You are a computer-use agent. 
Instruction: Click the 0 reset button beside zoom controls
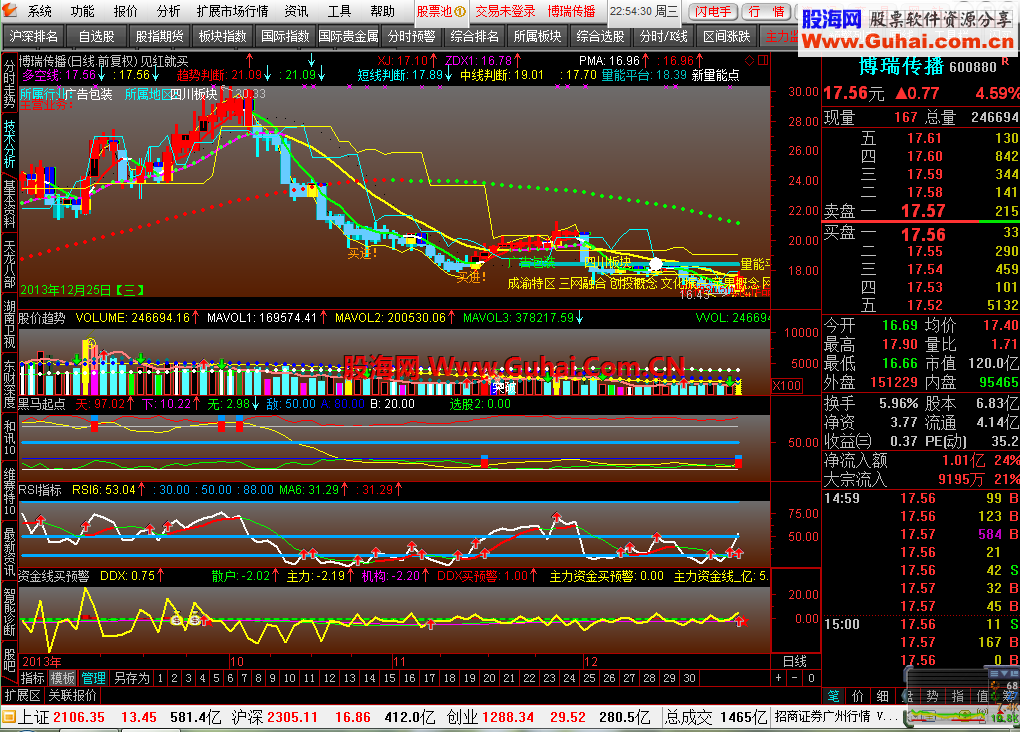811,678
